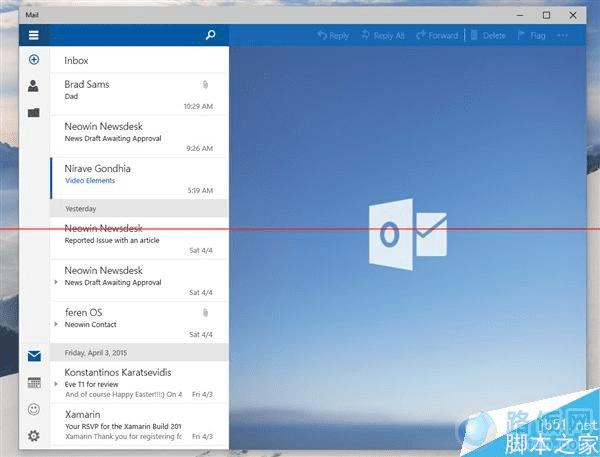
Task: Open Konstantinos Karatsevidis email
Action: [139, 382]
